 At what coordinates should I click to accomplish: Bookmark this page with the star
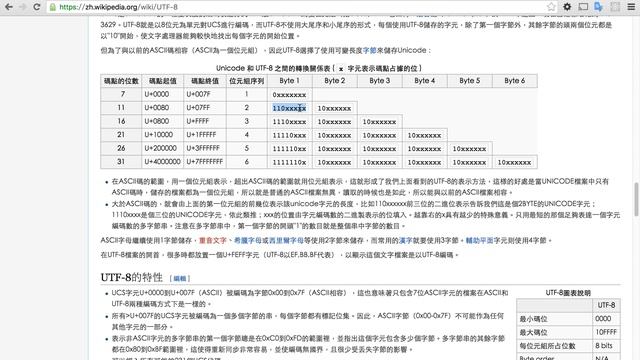[551, 7]
